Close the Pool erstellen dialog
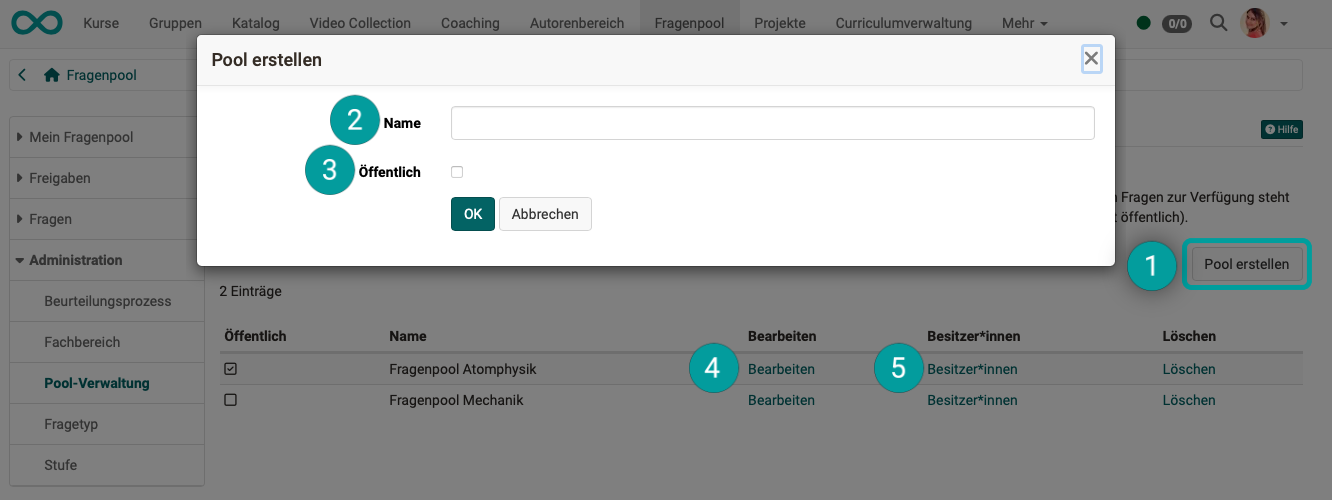Viewport: 1332px width, 500px height. click(x=1091, y=59)
